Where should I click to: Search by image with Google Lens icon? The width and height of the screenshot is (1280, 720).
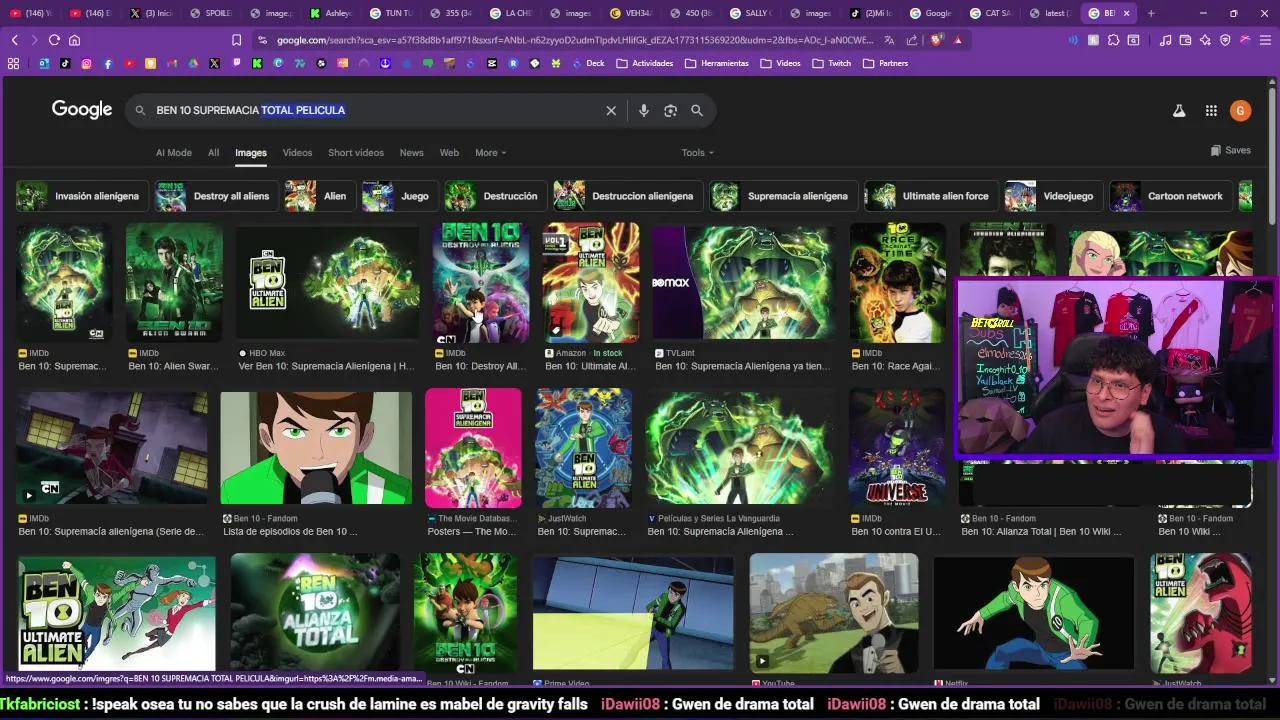click(x=670, y=110)
